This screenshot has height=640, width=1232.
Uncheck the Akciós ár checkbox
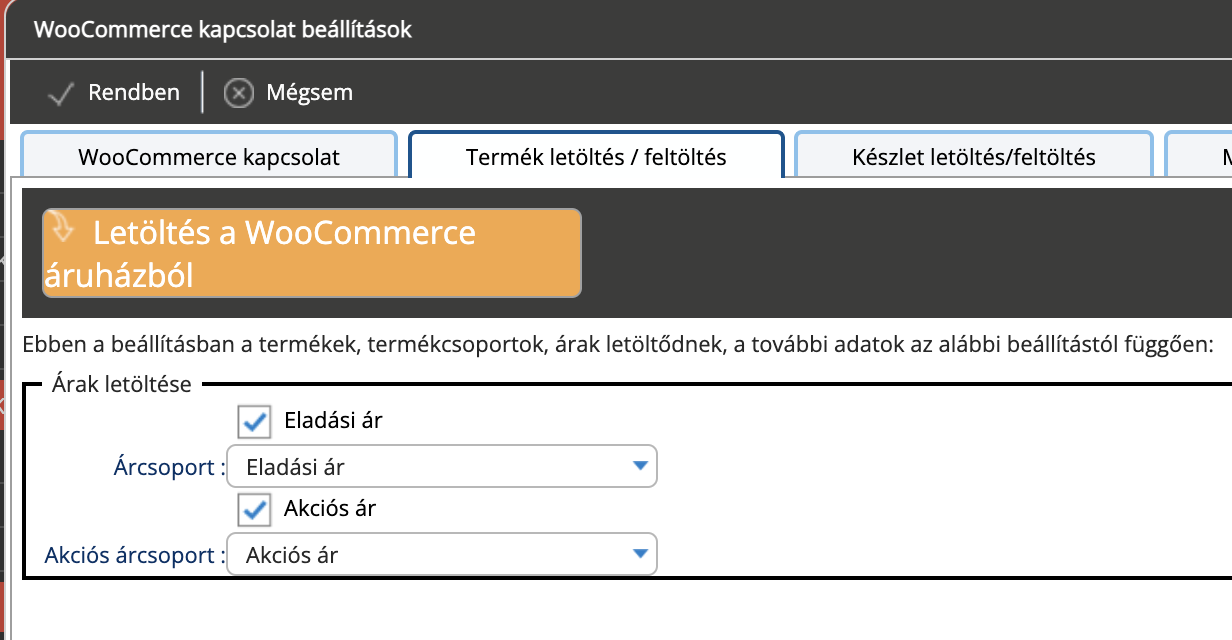[254, 509]
